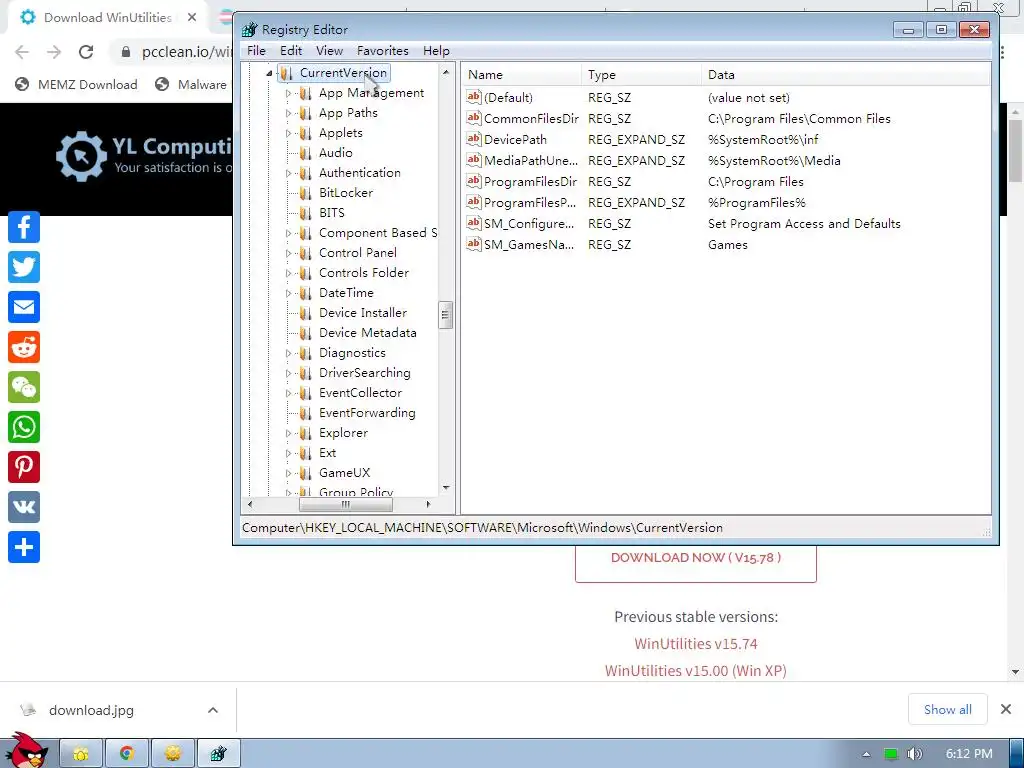
Task: Click the site lock padlock icon
Action: (126, 52)
